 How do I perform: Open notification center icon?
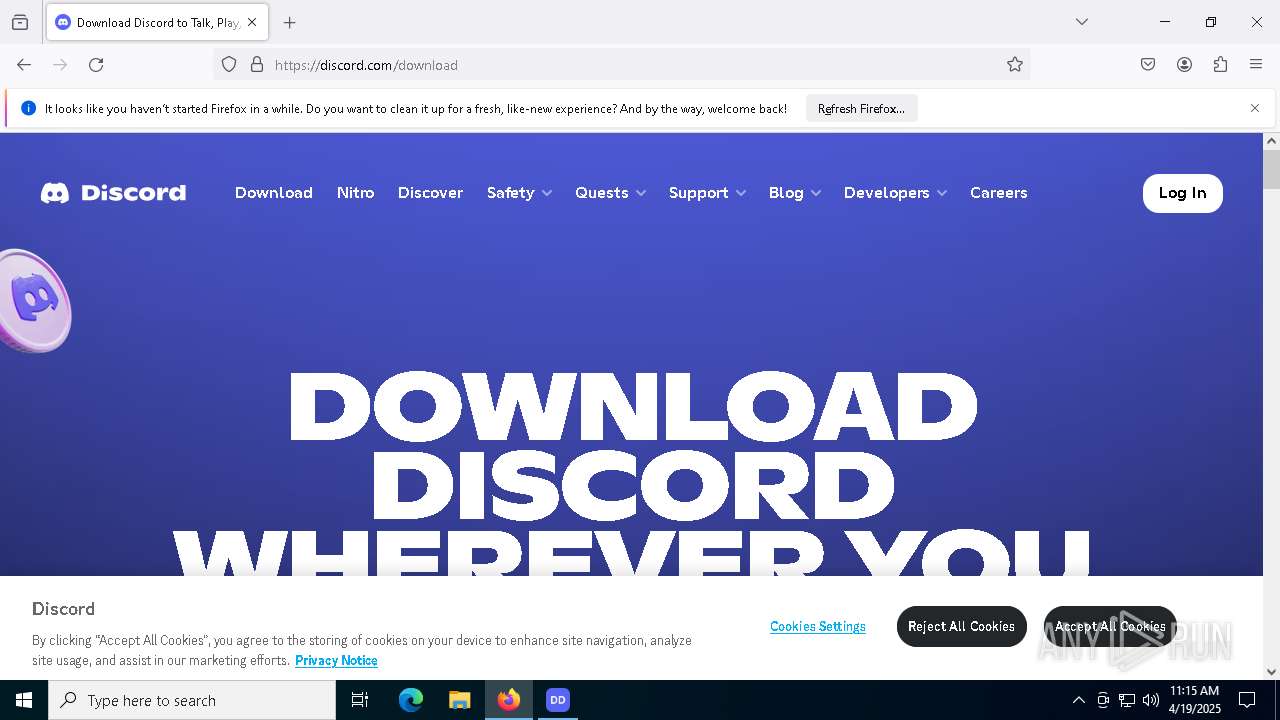1247,700
